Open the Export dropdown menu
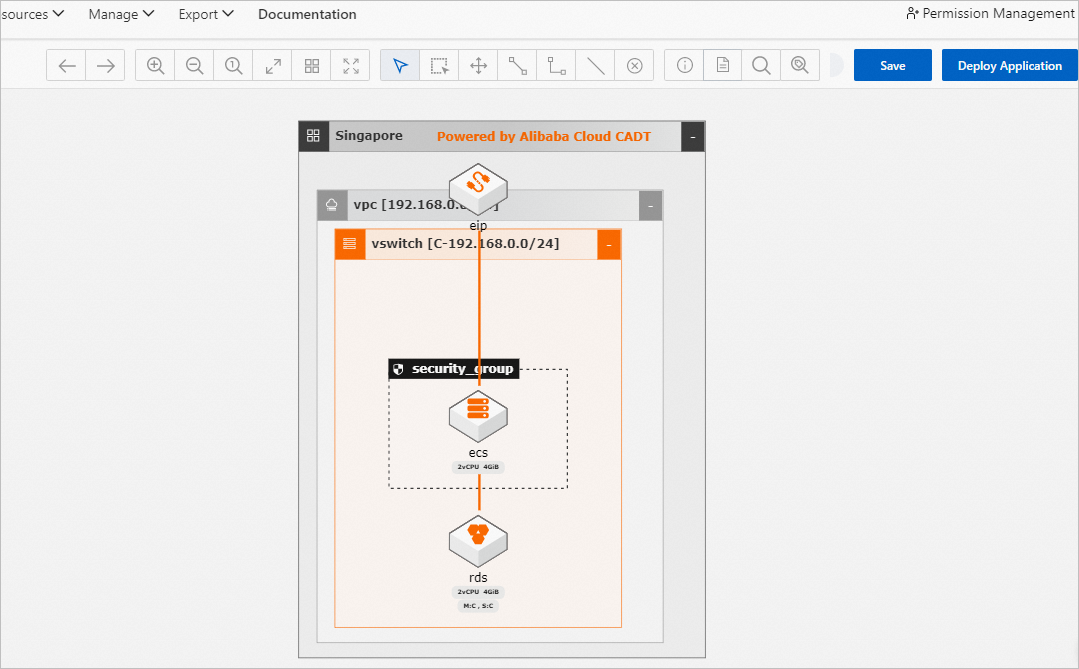The image size is (1079, 669). (206, 14)
